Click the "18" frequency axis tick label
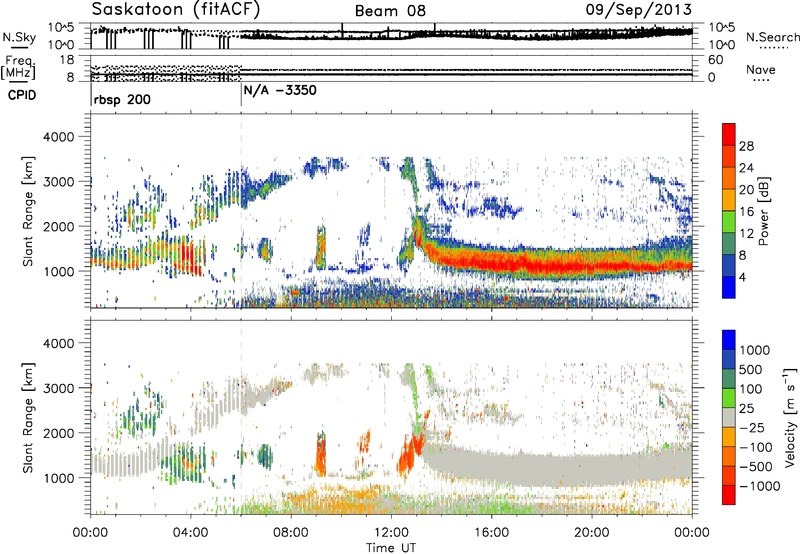 (x=67, y=60)
